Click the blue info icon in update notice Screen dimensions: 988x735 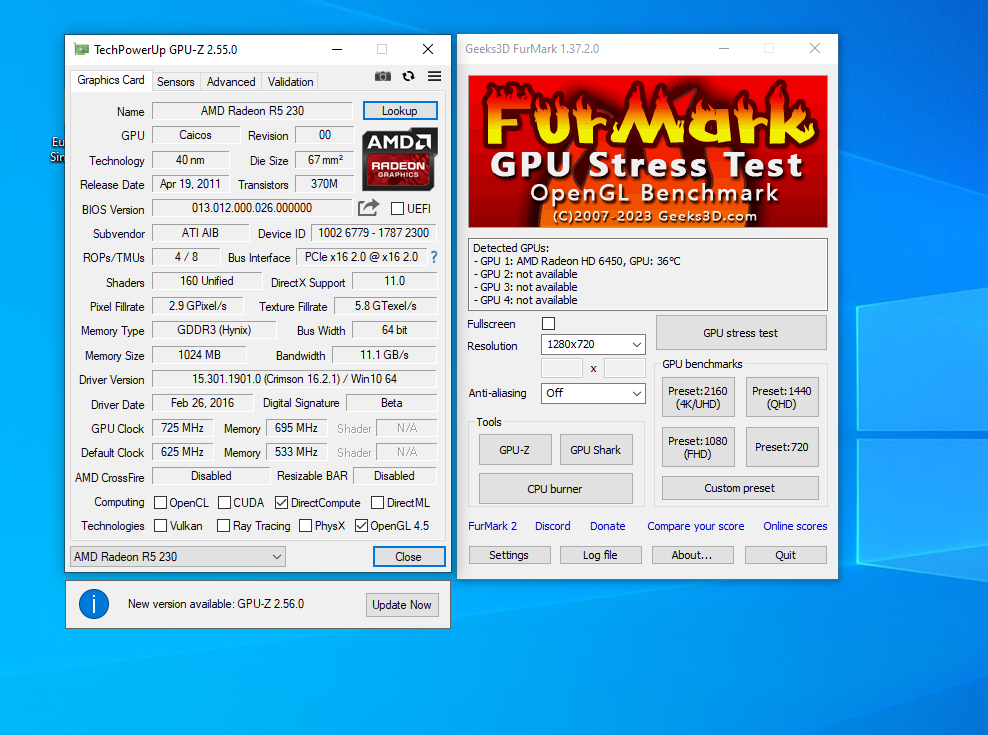94,604
